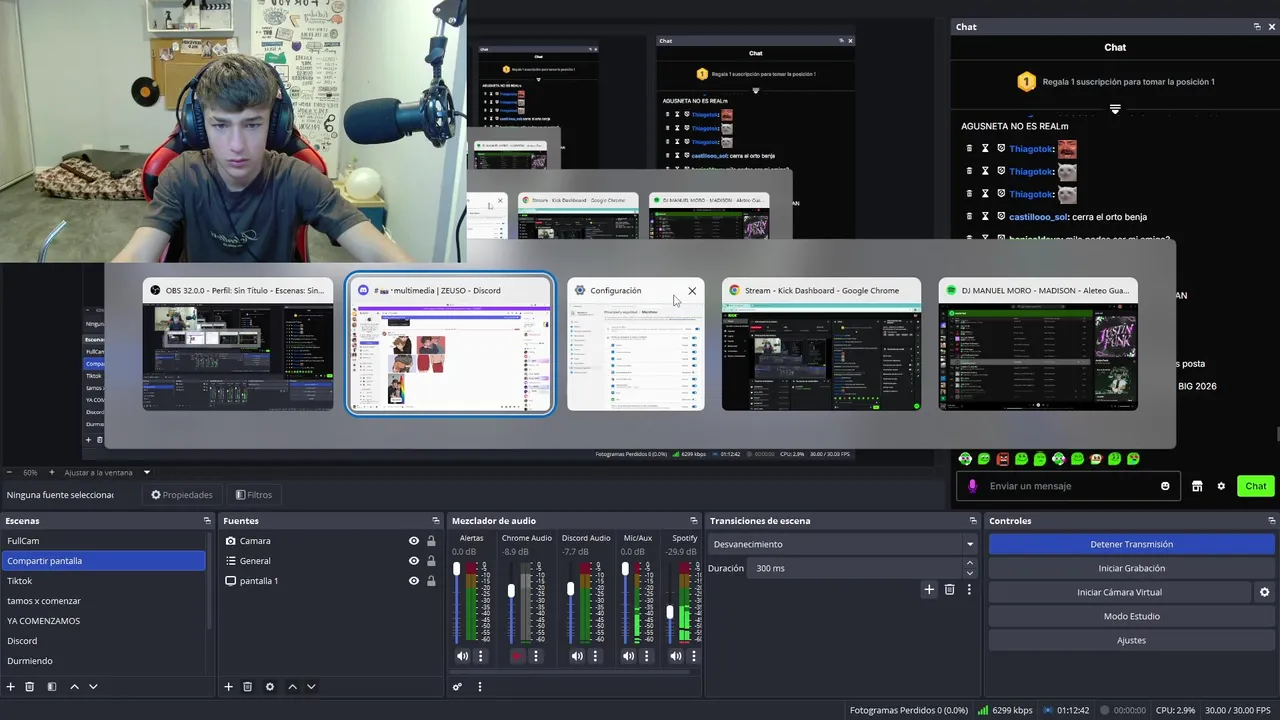Remove selected source with trash icon
Viewport: 1280px width, 720px height.
click(x=248, y=687)
